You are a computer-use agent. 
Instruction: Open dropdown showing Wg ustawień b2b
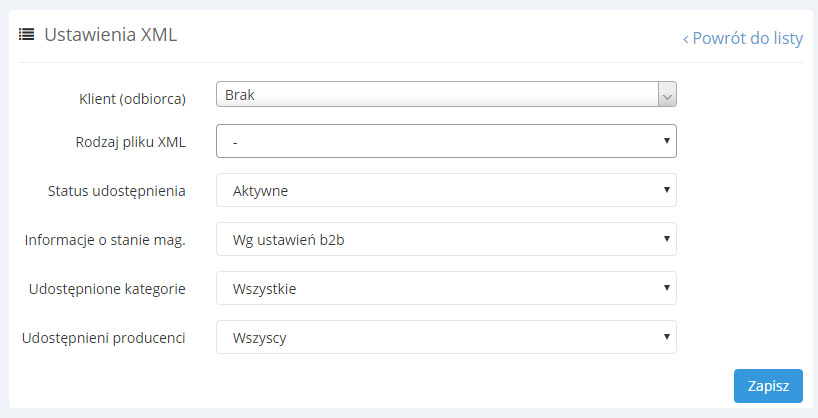click(x=446, y=238)
